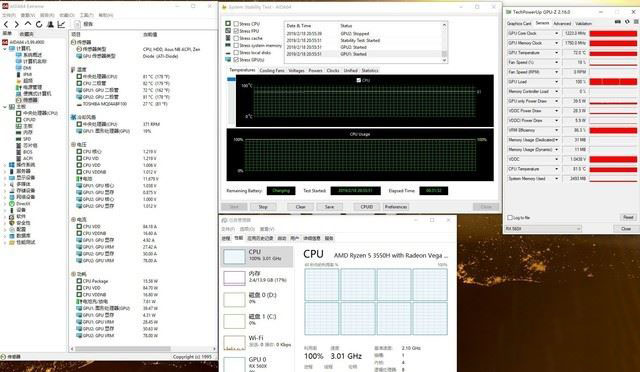Click AIDA64 toolbar graph icon

coord(61,25)
